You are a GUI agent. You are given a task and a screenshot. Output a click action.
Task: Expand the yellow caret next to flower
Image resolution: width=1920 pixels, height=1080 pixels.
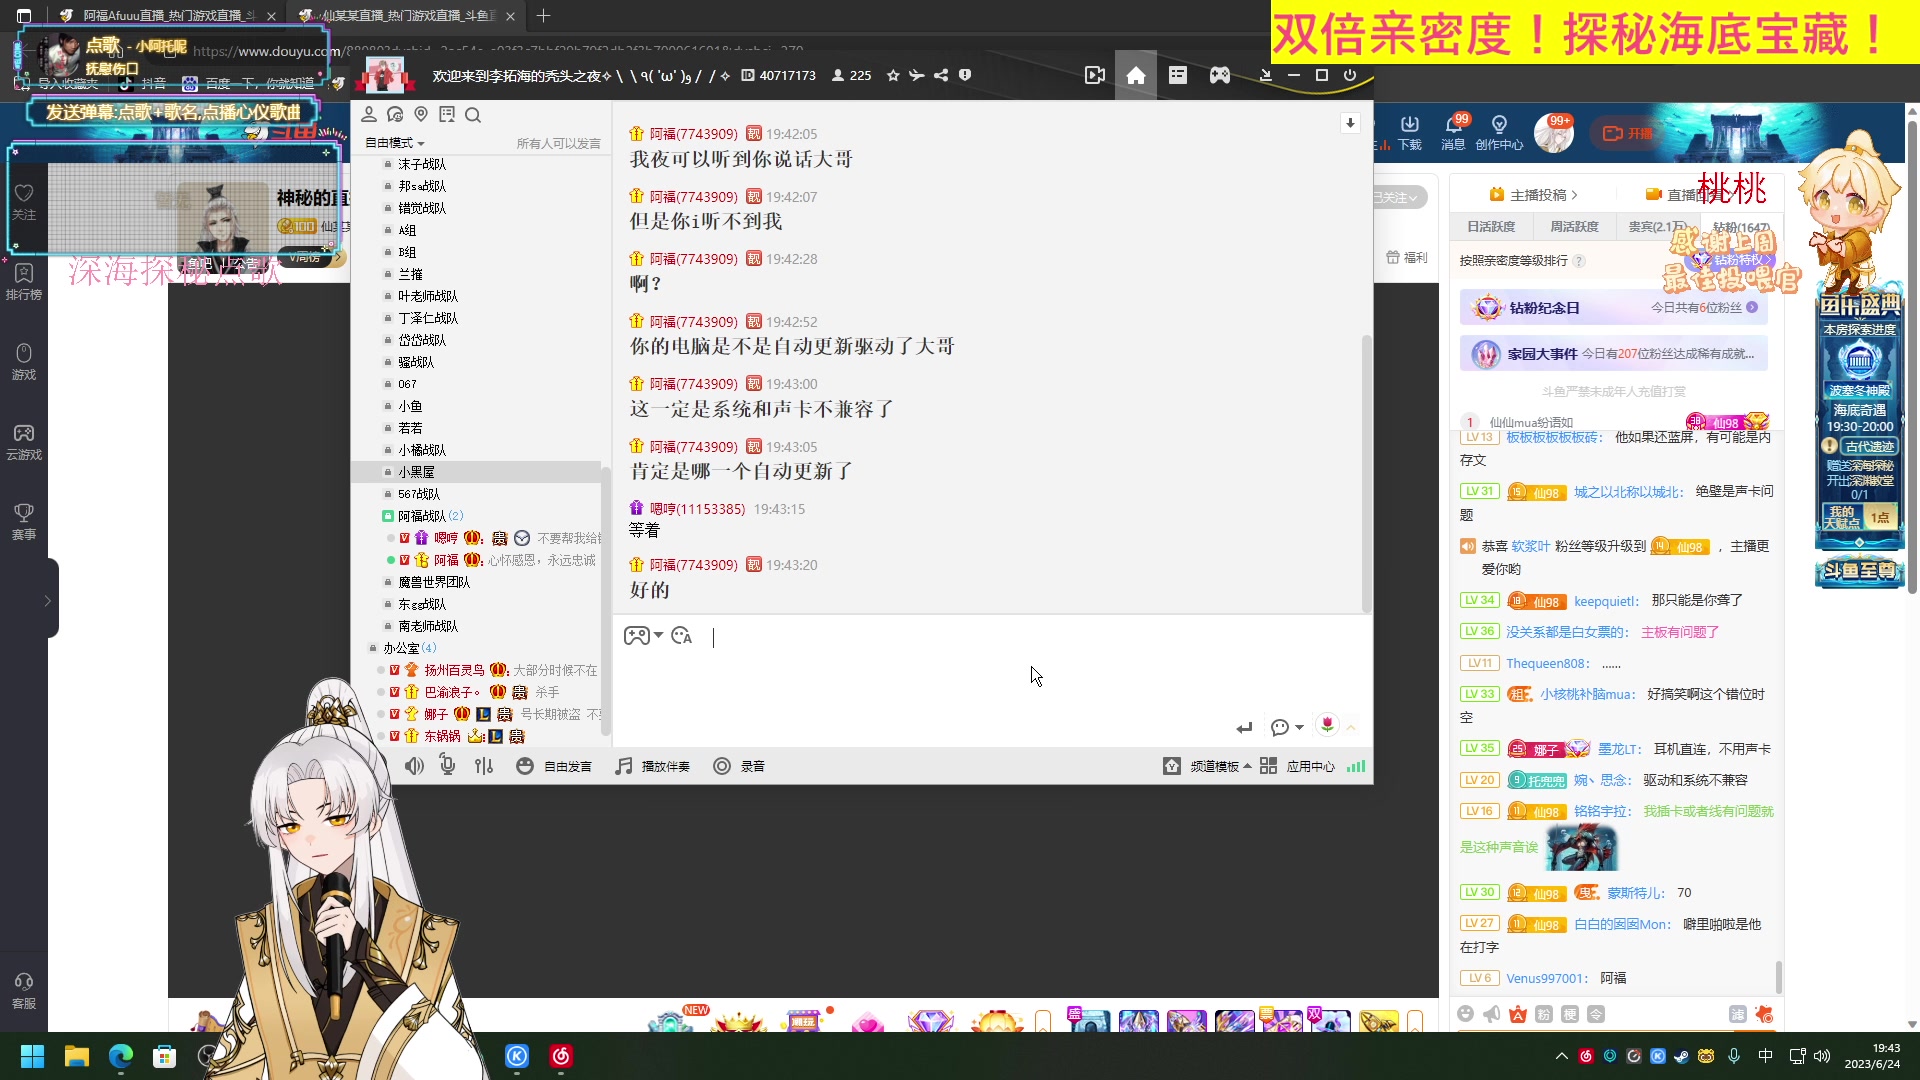click(x=1351, y=728)
